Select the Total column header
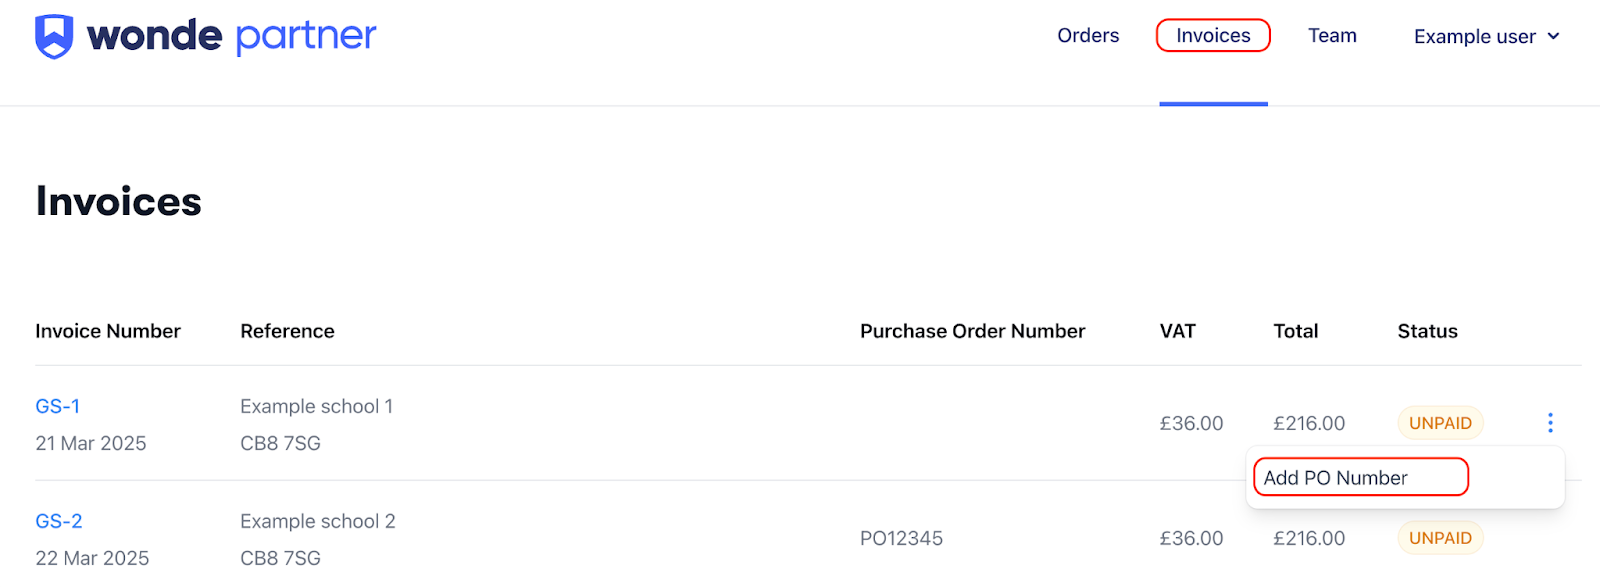Screen dimensions: 1600x587 tap(1295, 330)
